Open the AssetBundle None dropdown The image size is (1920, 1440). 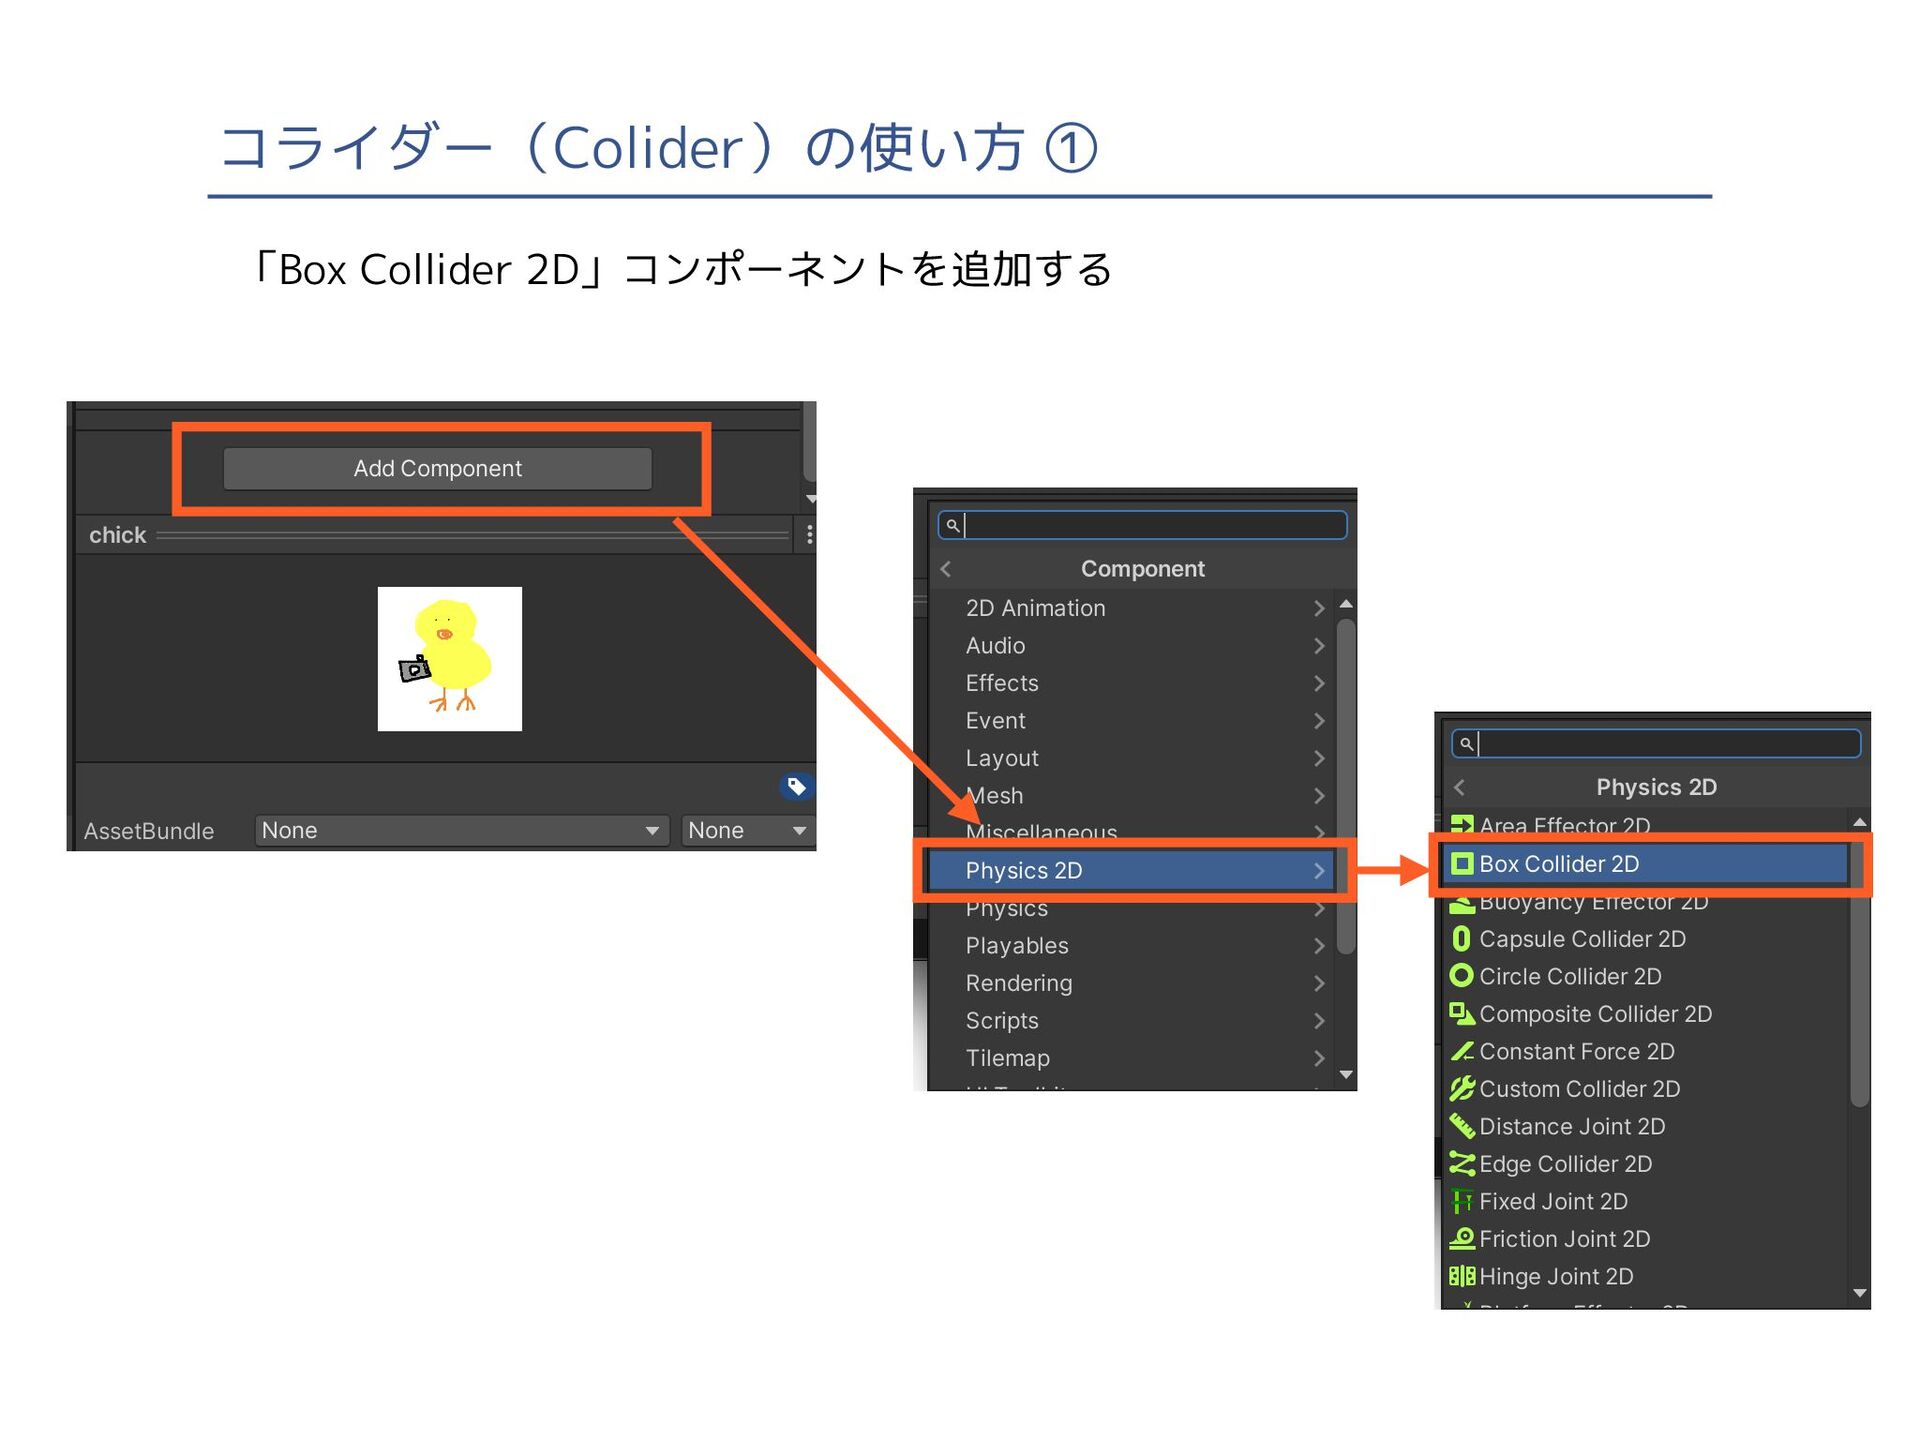(461, 831)
